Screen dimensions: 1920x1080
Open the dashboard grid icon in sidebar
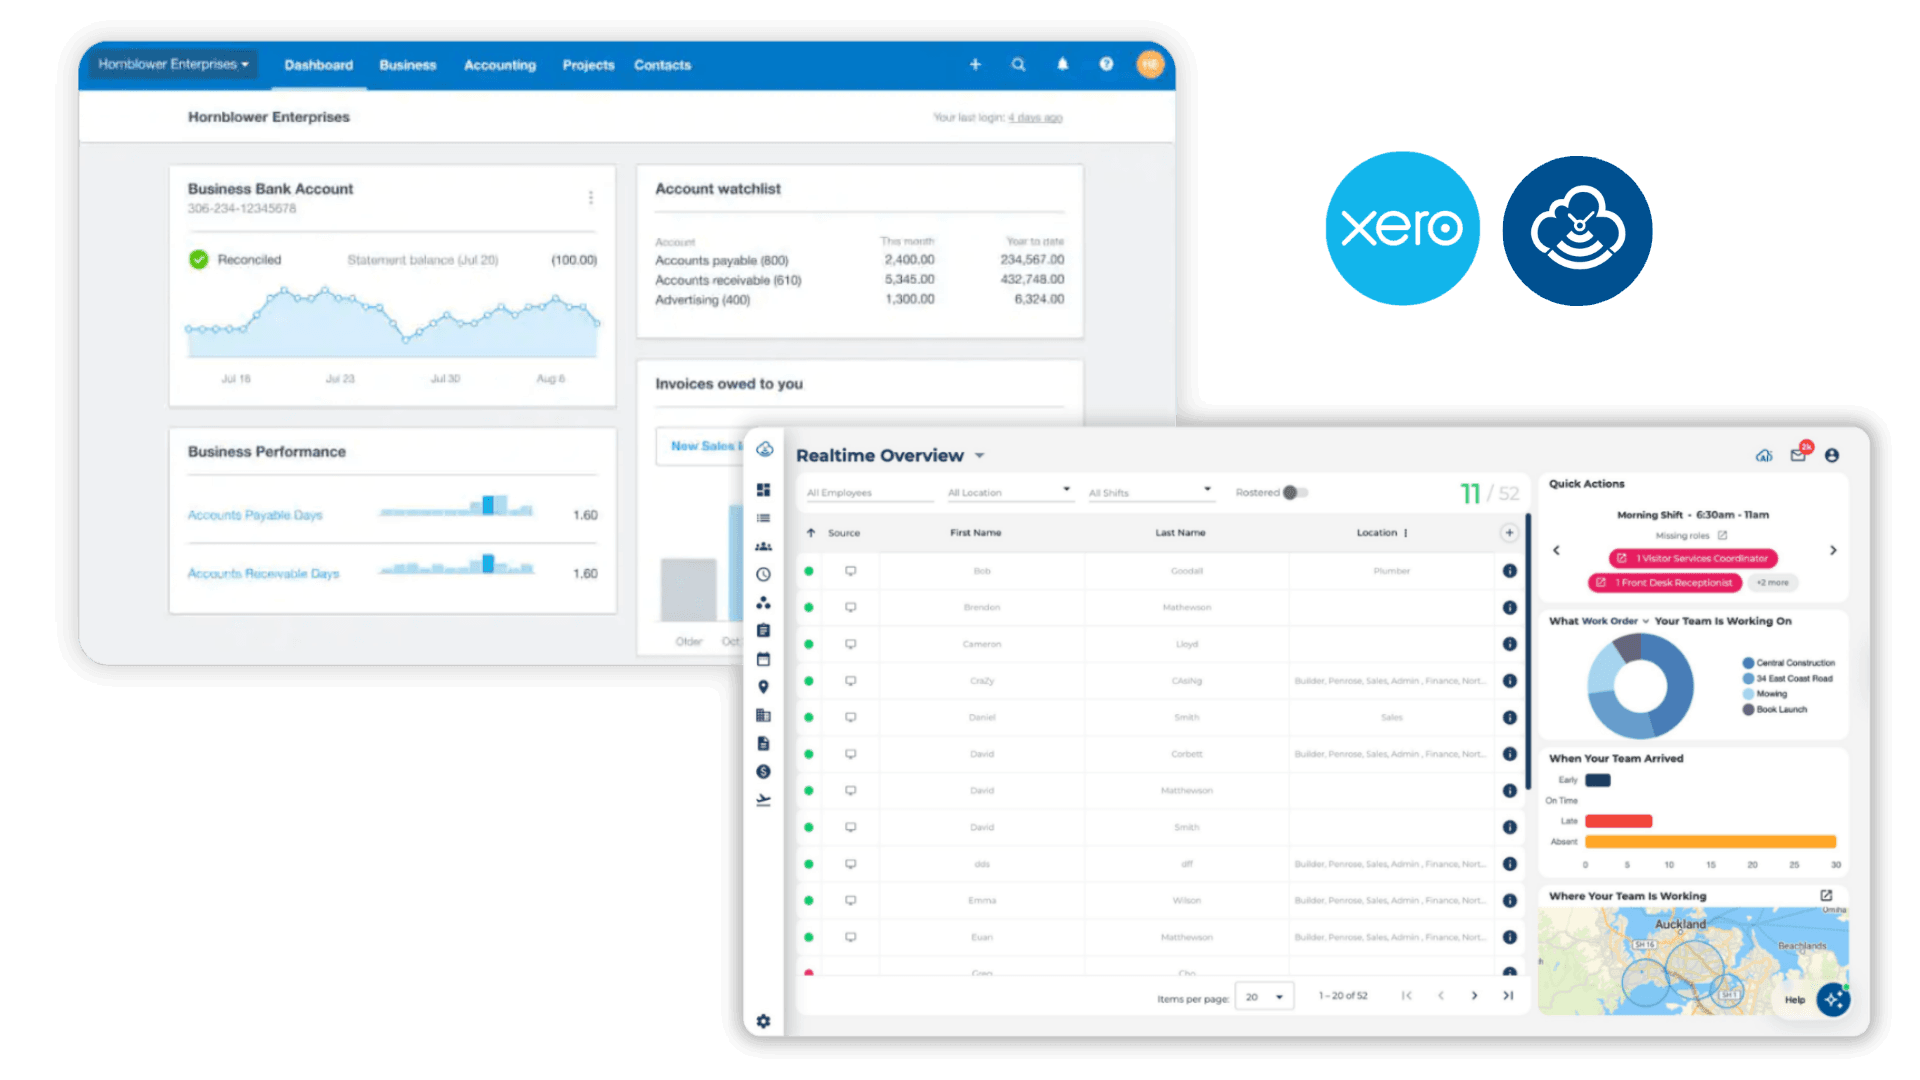point(764,490)
